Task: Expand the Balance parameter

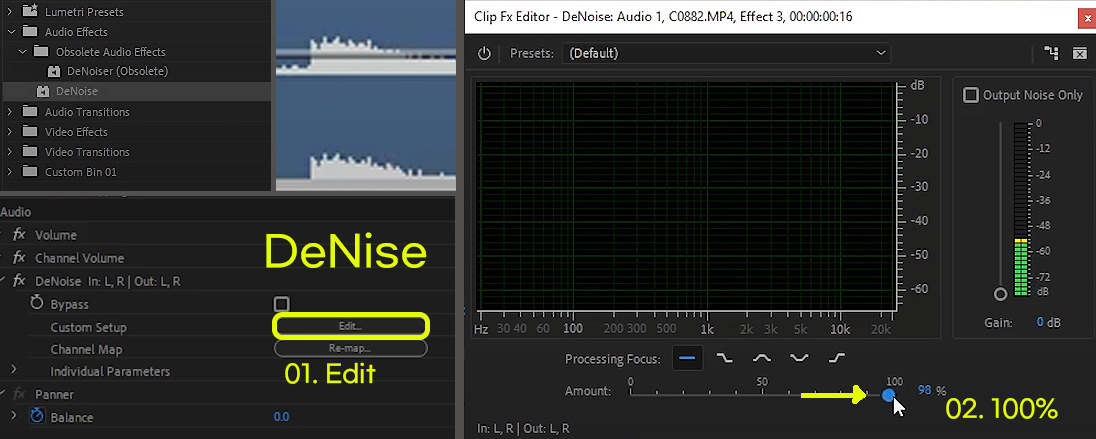Action: point(13,415)
